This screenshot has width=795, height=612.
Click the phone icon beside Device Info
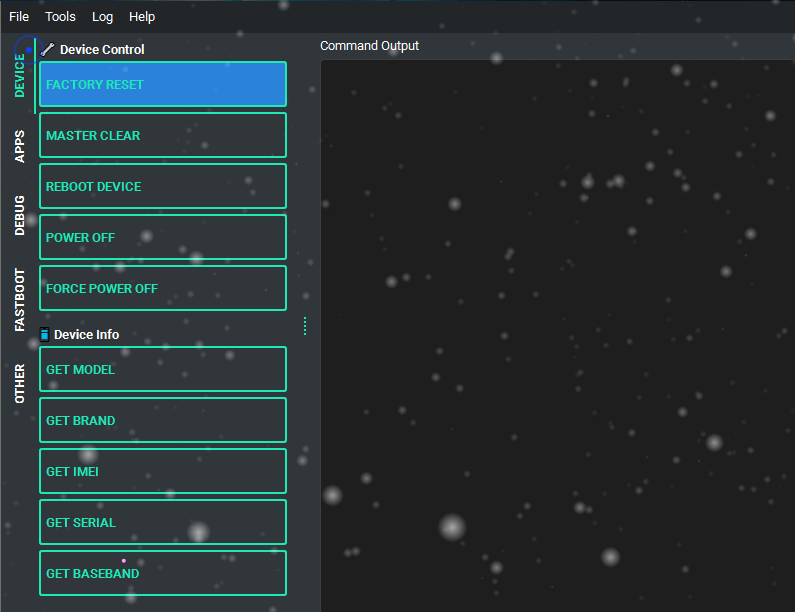pyautogui.click(x=45, y=334)
